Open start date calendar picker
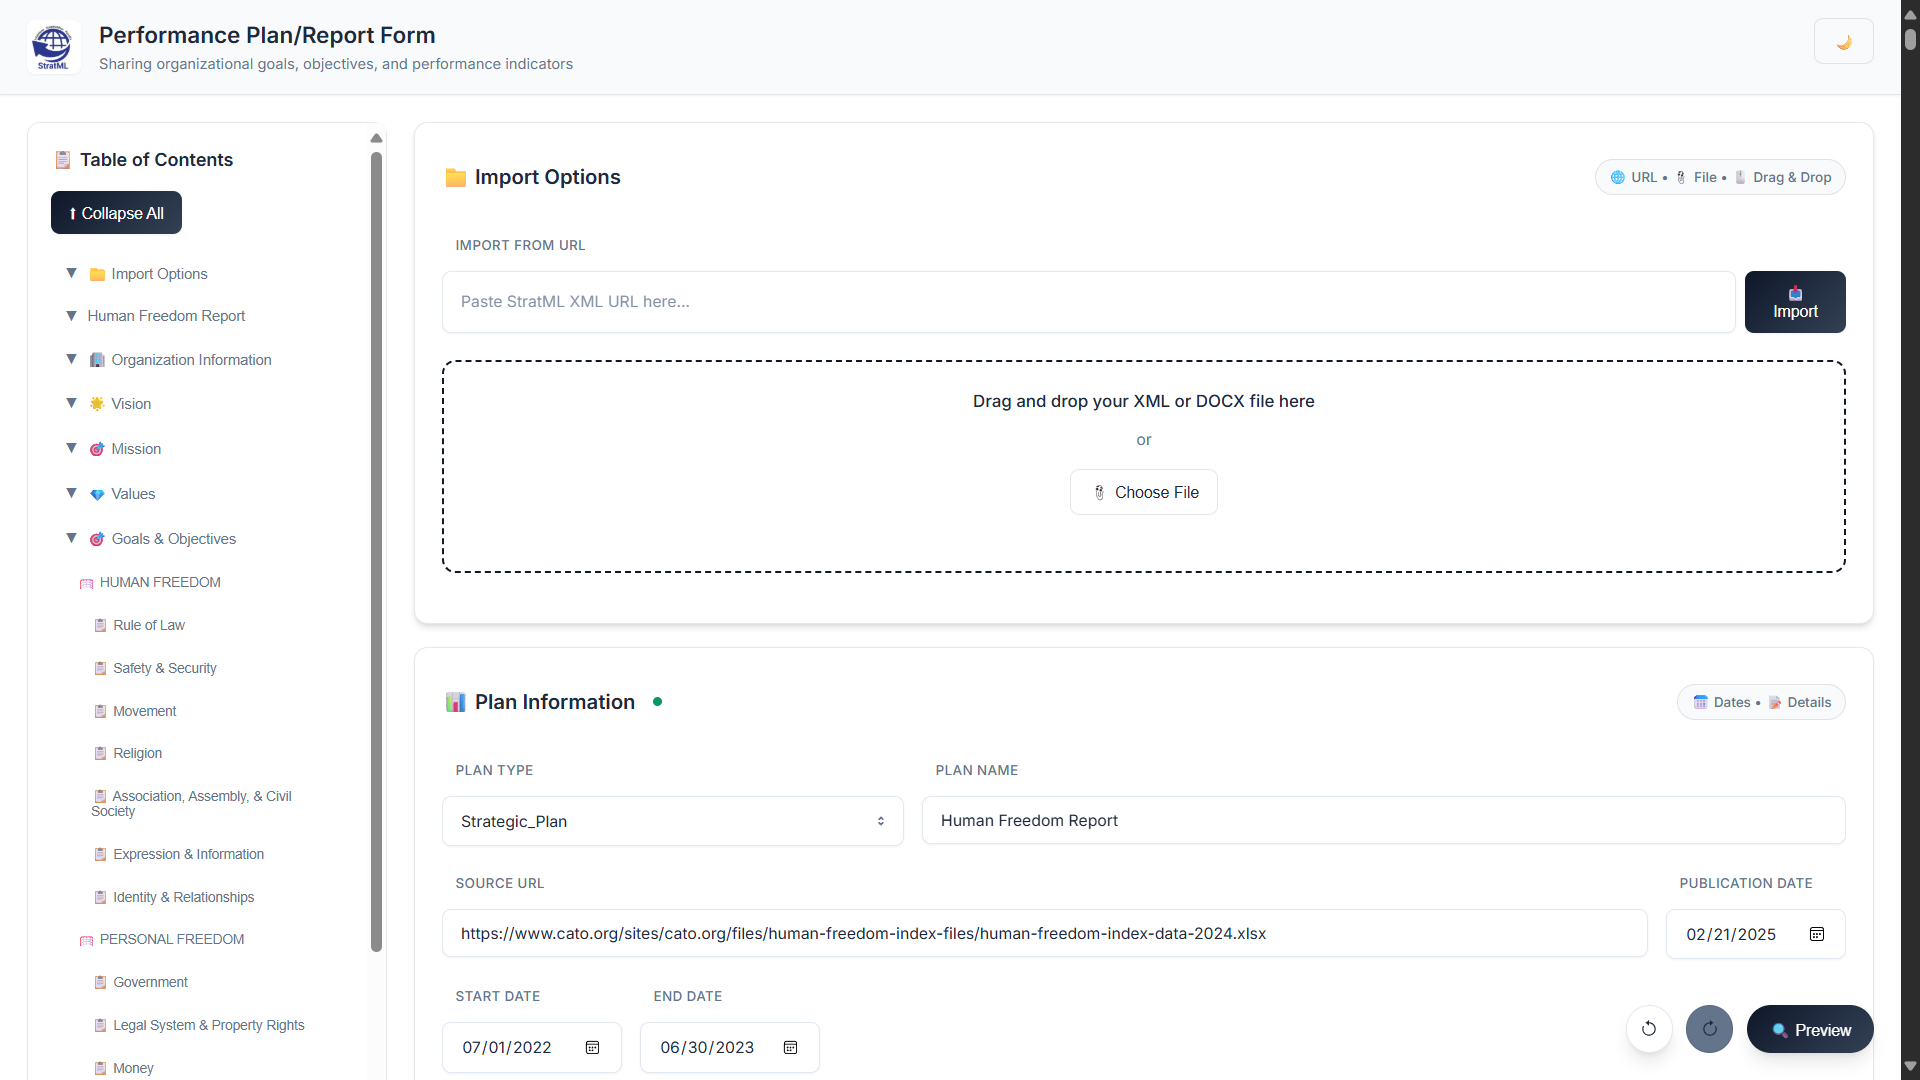1920x1080 pixels. (x=592, y=1047)
